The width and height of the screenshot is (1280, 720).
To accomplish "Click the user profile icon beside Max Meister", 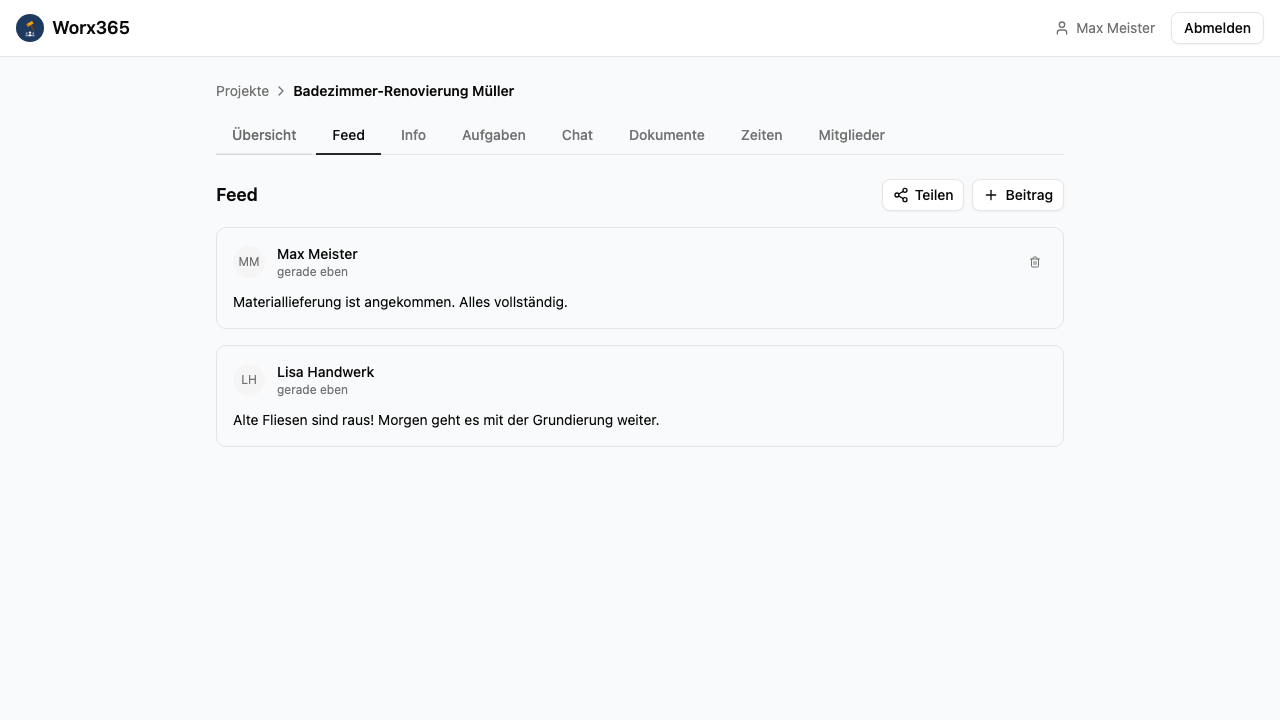I will 1062,28.
